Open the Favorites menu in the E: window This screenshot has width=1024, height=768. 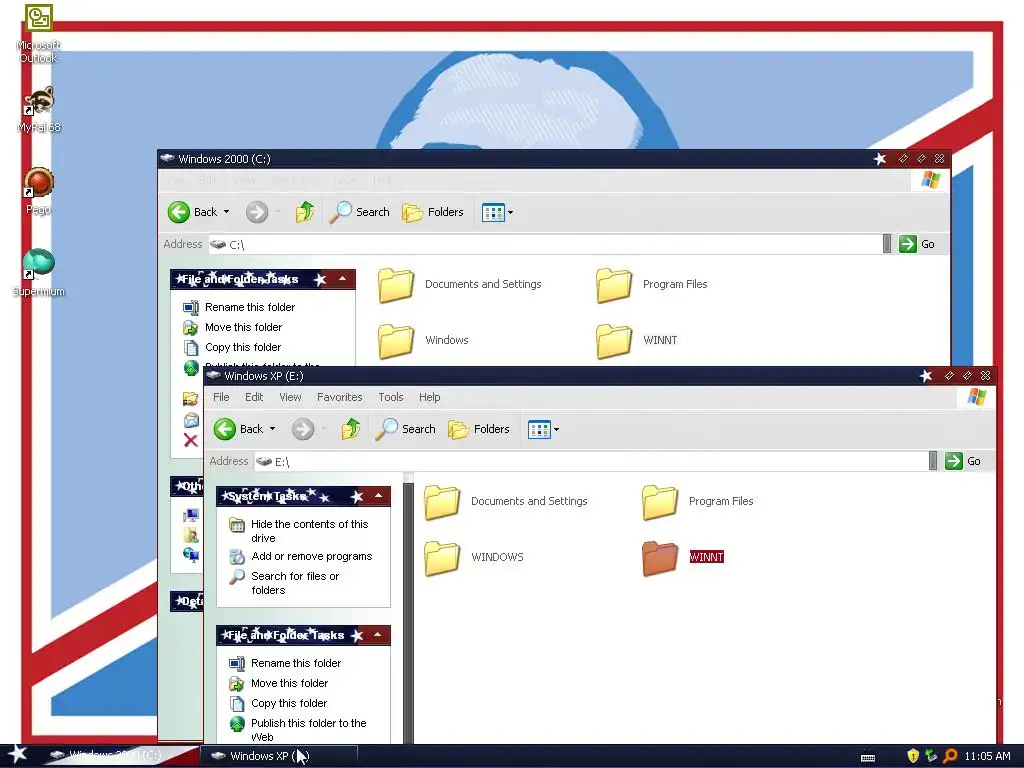340,397
